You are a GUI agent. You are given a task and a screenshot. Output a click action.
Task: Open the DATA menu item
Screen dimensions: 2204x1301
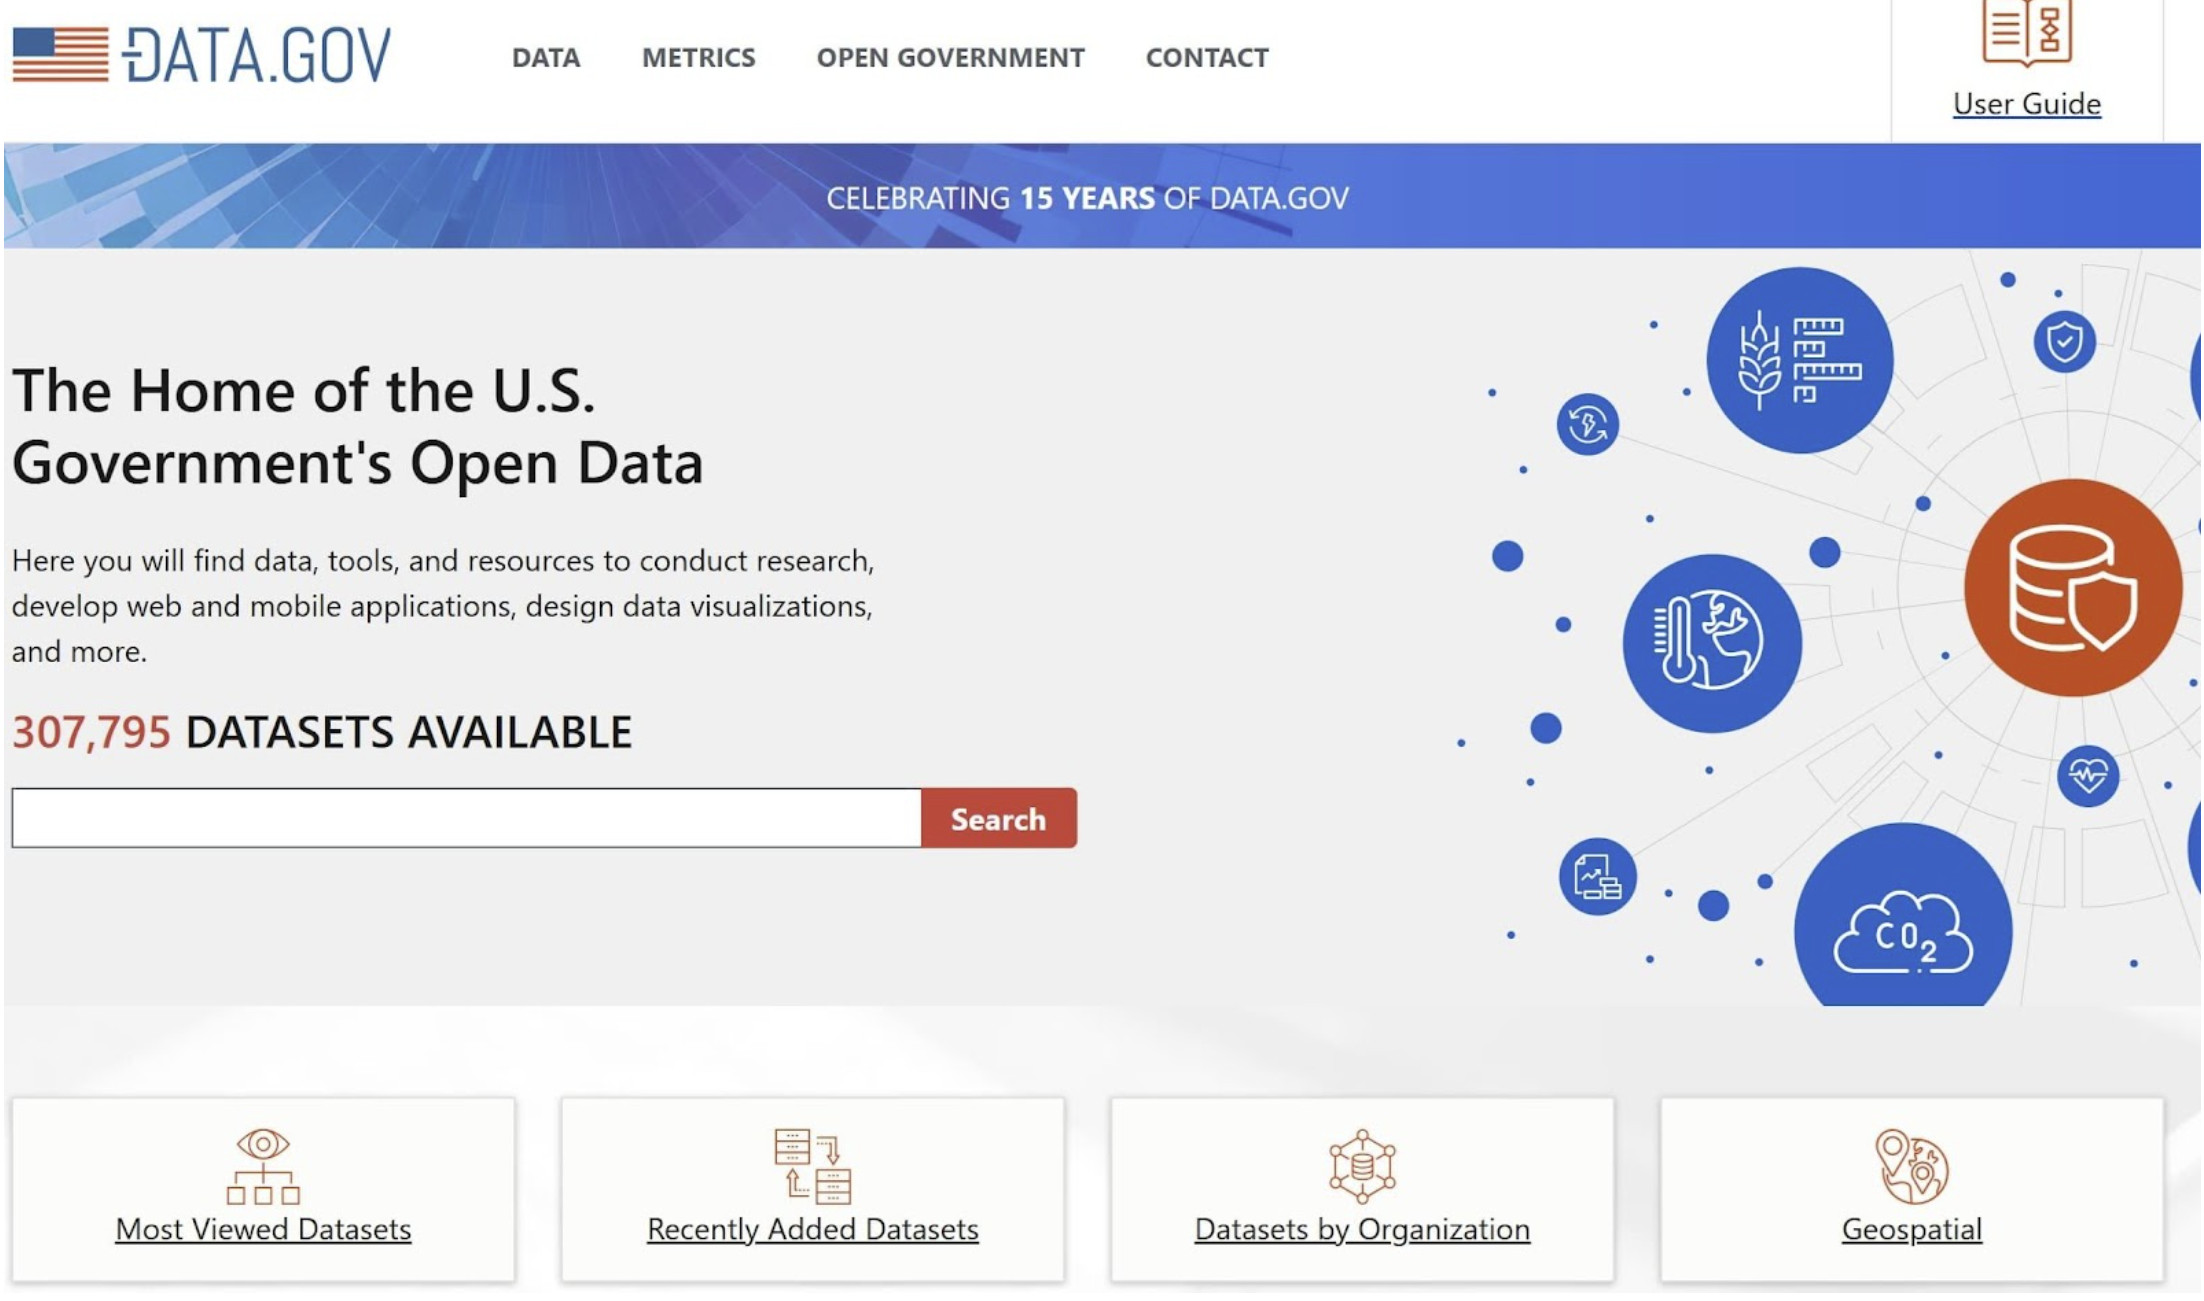(x=546, y=58)
